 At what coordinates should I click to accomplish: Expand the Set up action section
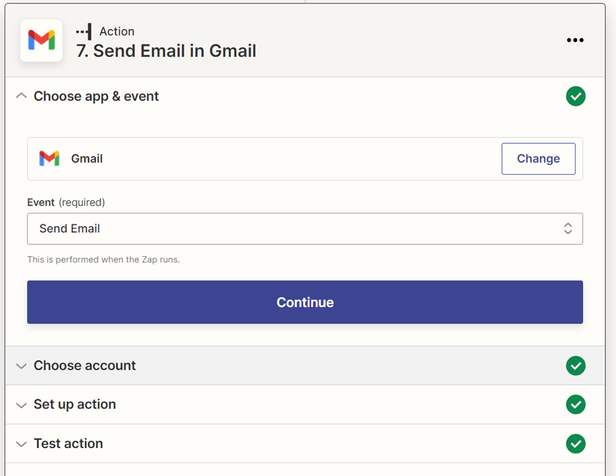(21, 405)
